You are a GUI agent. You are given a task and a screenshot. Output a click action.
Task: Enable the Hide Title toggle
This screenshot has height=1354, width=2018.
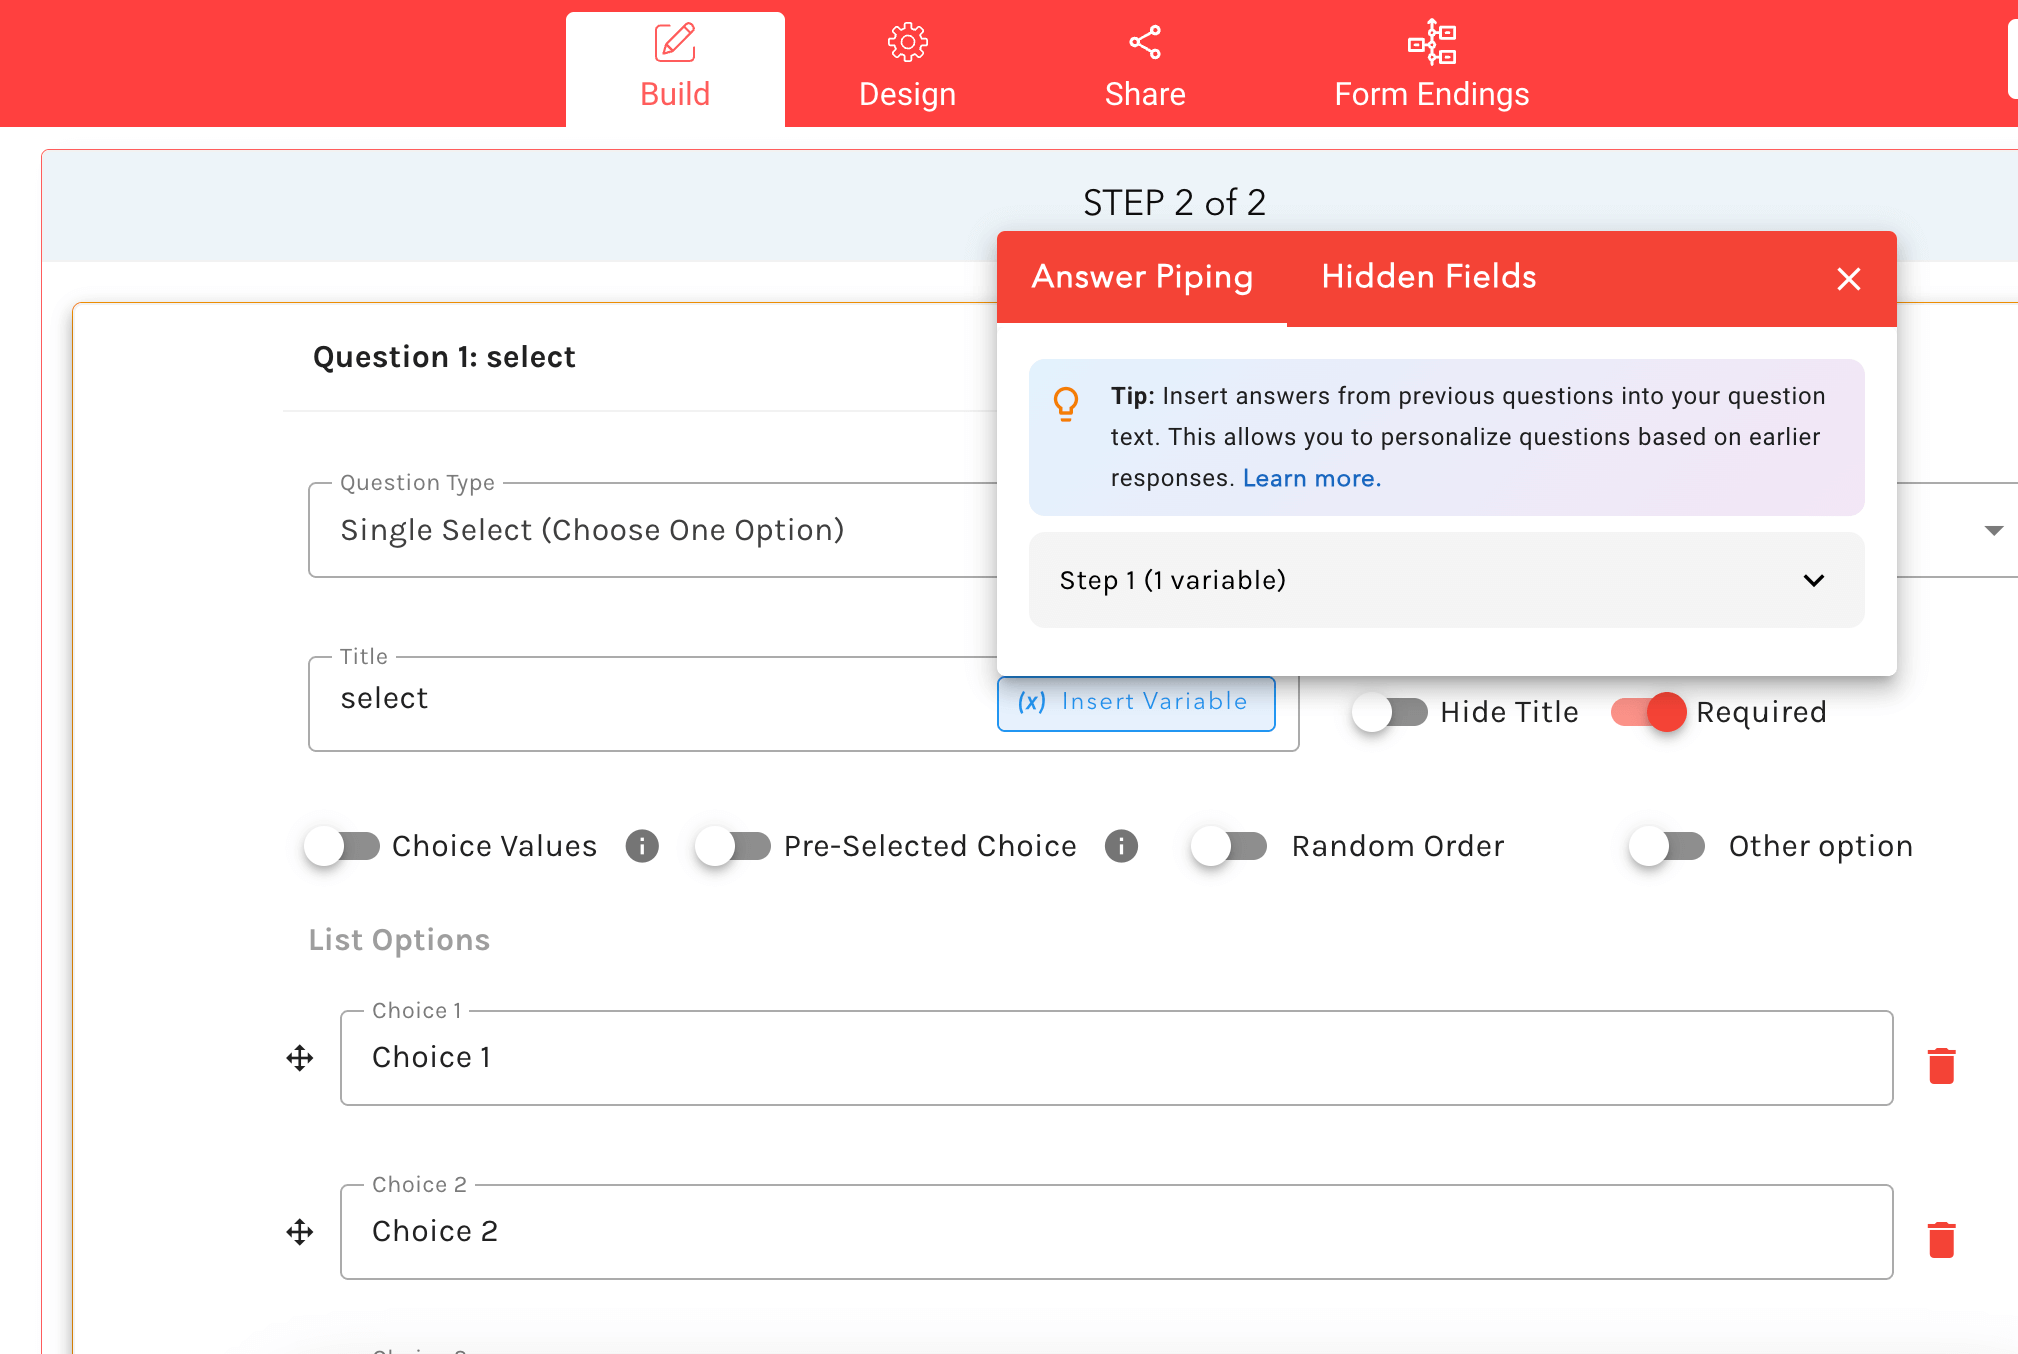(1390, 712)
